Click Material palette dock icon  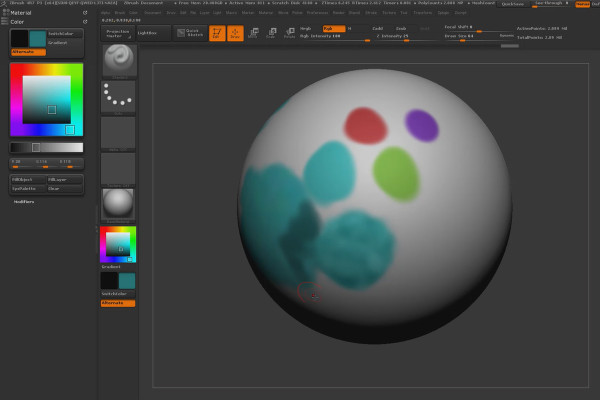click(85, 13)
